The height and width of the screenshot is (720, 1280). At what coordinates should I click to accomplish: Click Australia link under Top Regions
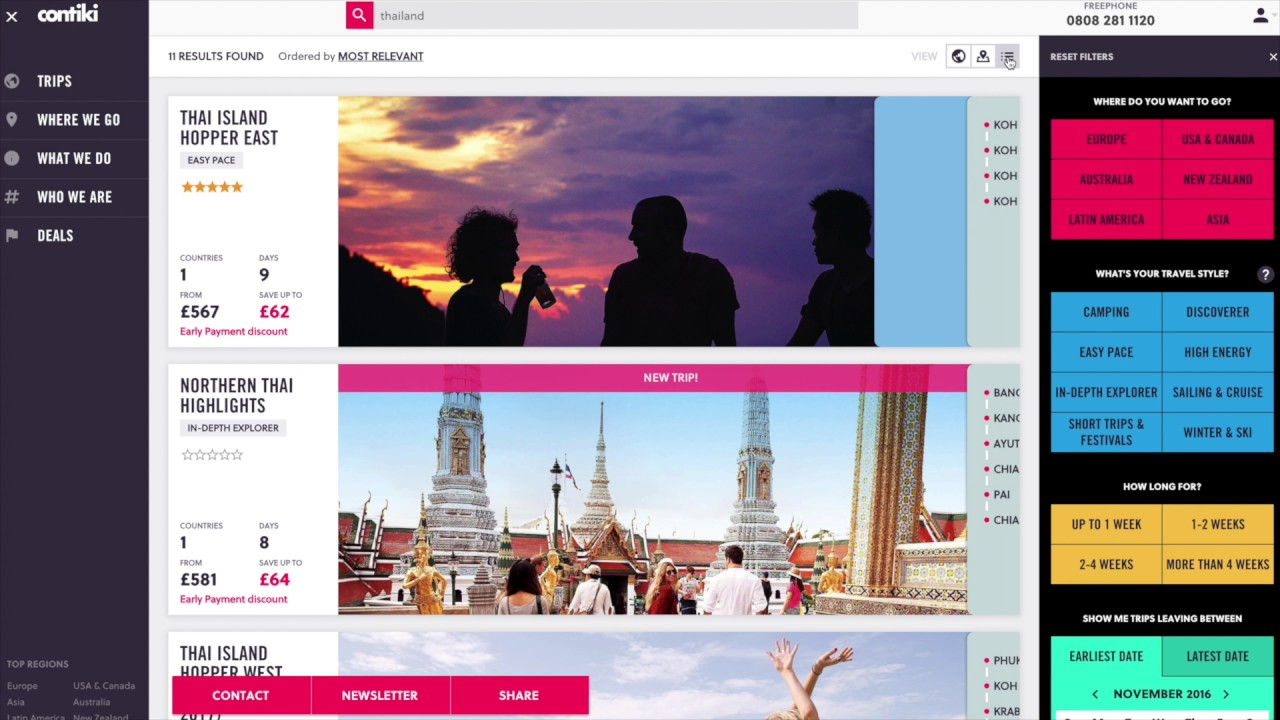[92, 702]
